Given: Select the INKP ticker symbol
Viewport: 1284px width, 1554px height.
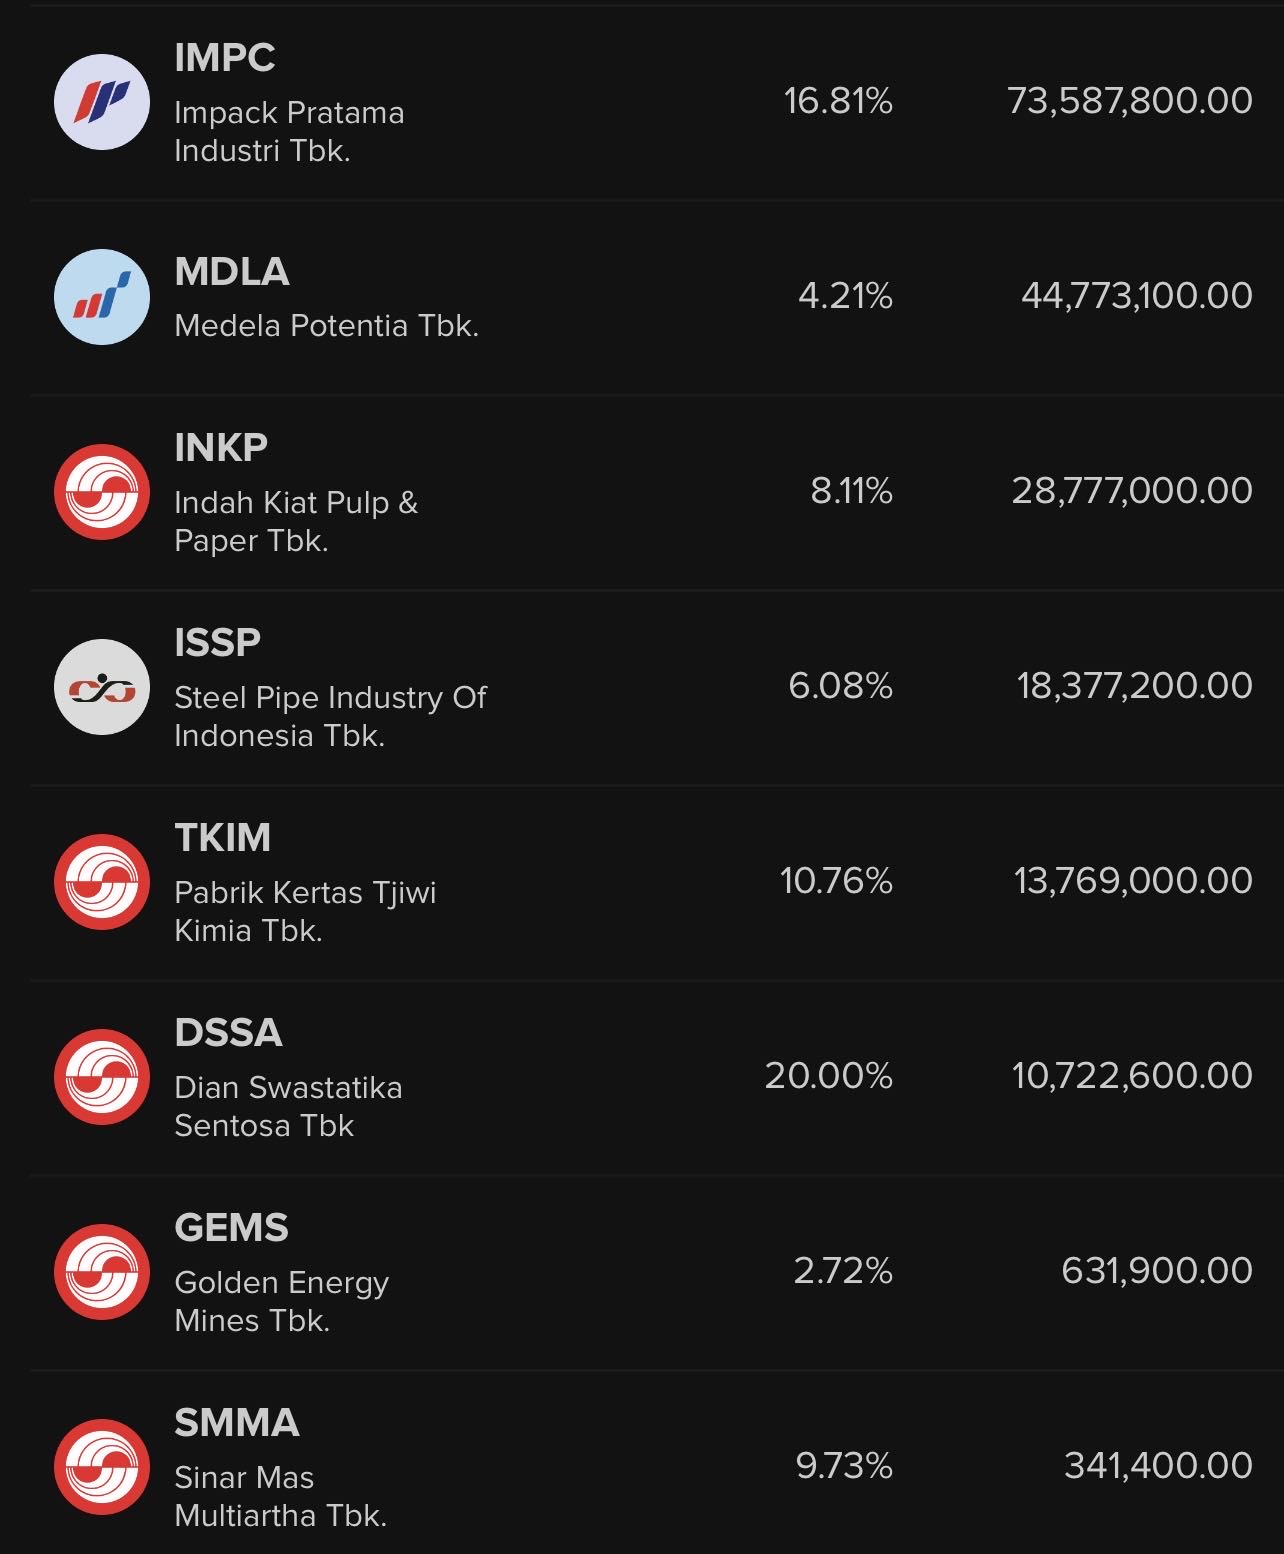Looking at the screenshot, I should click(x=221, y=447).
